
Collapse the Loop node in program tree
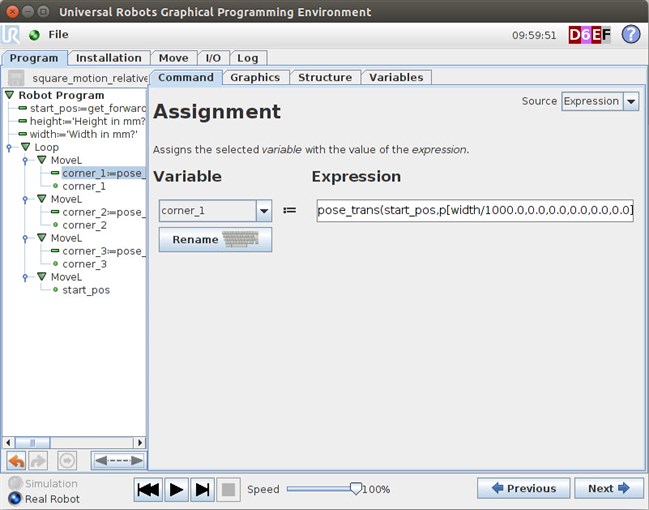pos(26,147)
